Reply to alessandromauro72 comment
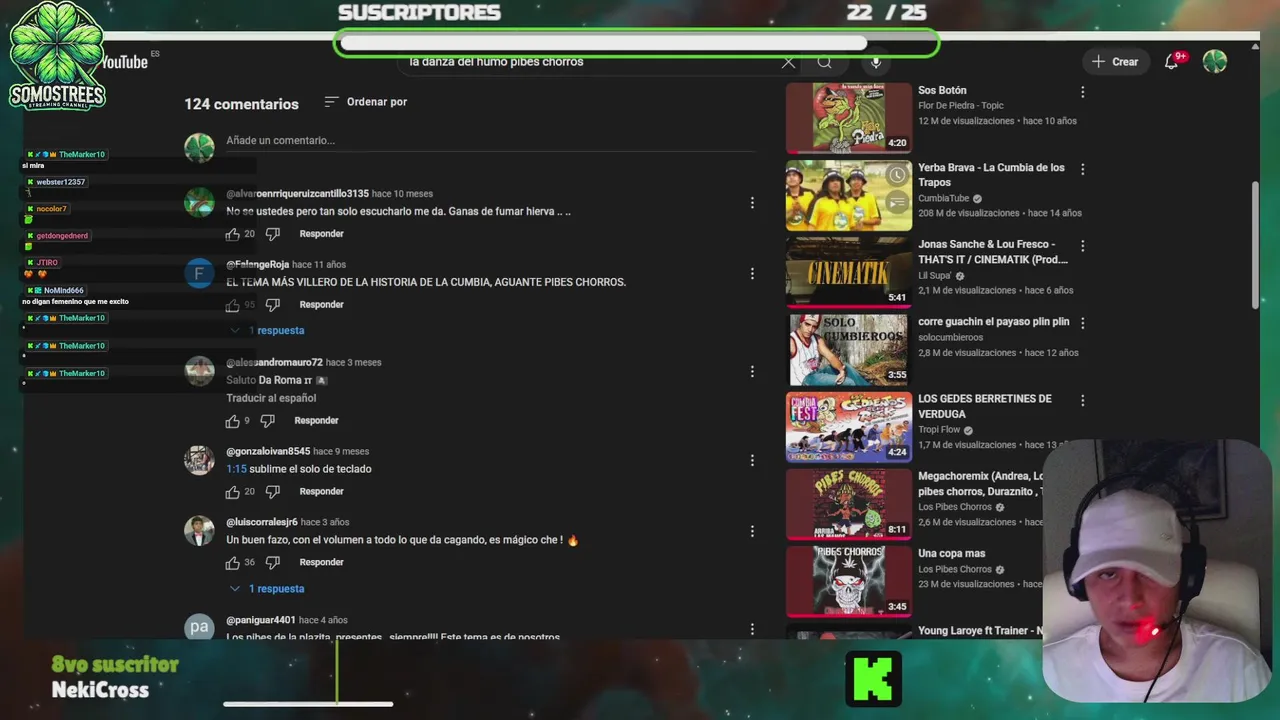The width and height of the screenshot is (1280, 720). pyautogui.click(x=316, y=421)
